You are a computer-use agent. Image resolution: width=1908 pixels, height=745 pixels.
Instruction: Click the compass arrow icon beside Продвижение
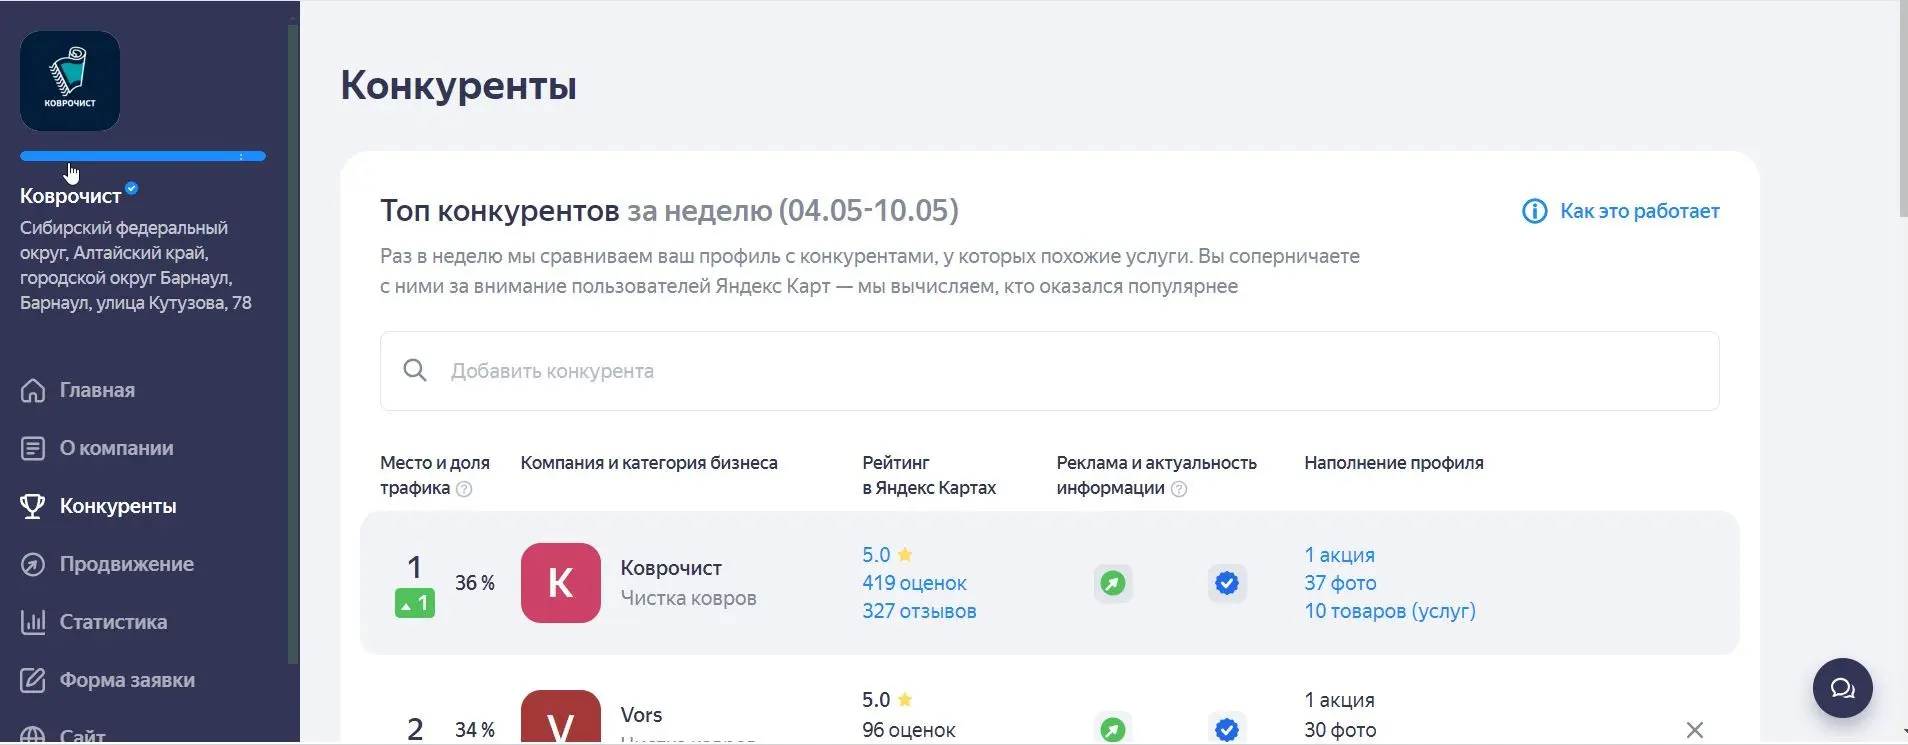[33, 564]
